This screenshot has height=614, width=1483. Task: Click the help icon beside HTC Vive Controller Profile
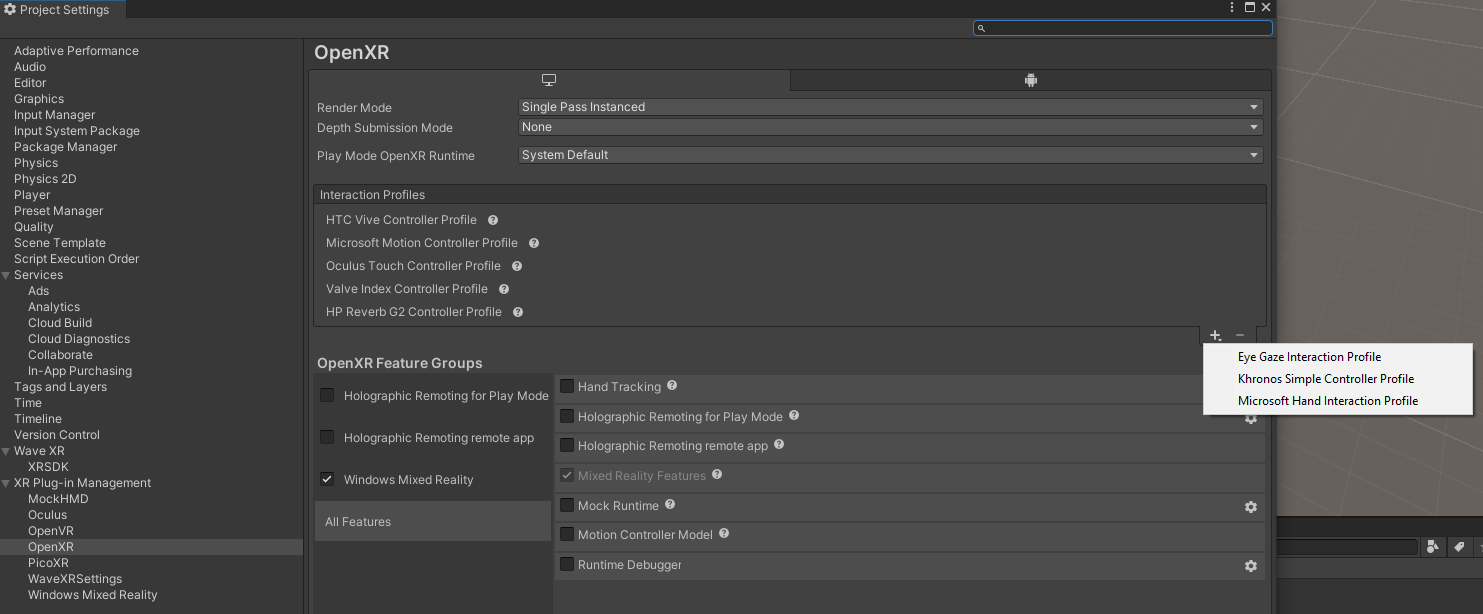pos(493,220)
